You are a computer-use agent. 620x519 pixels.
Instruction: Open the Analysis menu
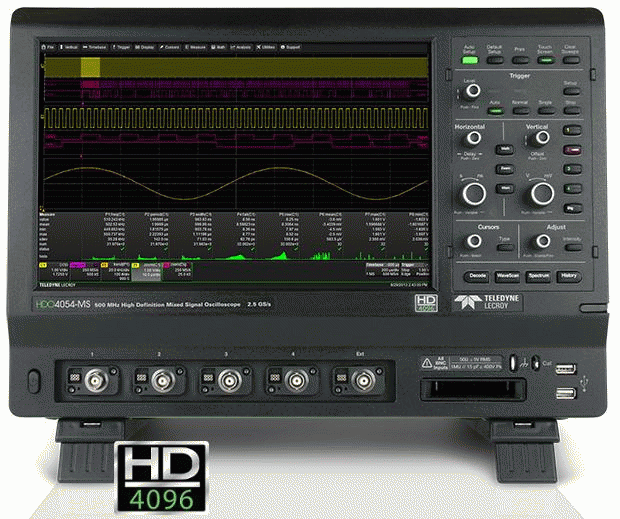pyautogui.click(x=241, y=47)
